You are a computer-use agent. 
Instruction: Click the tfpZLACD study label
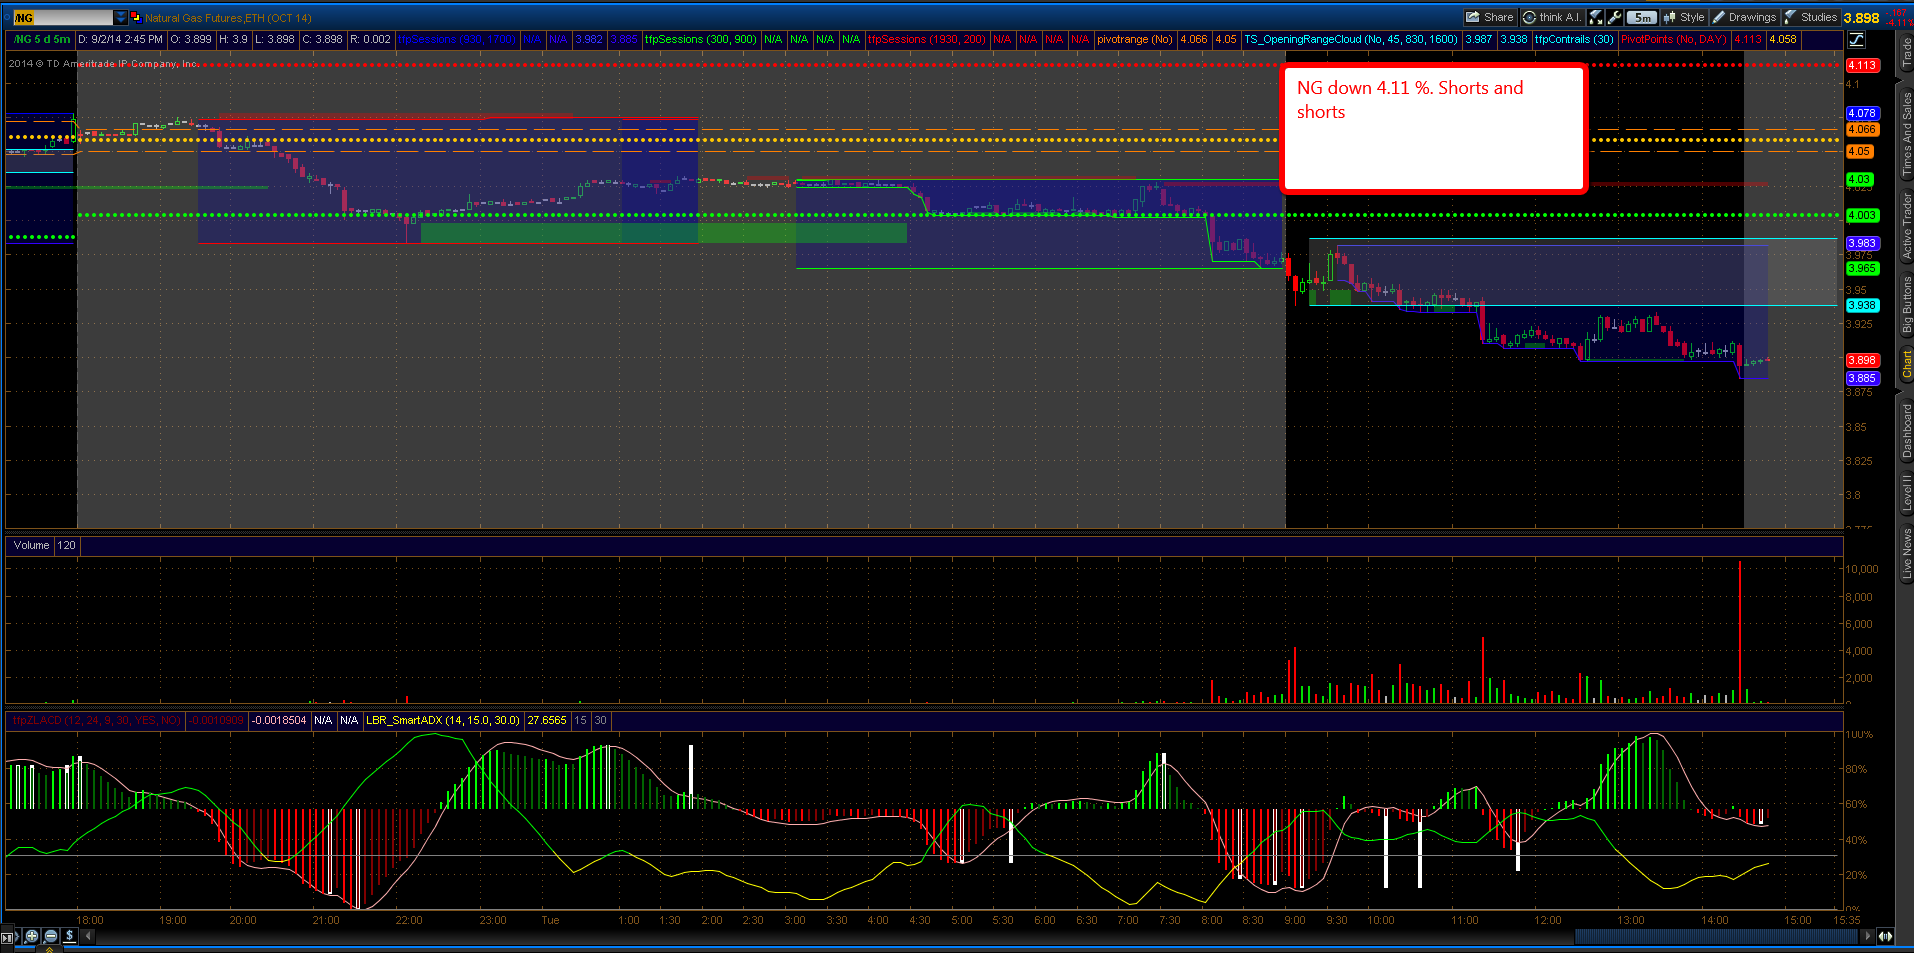[96, 720]
